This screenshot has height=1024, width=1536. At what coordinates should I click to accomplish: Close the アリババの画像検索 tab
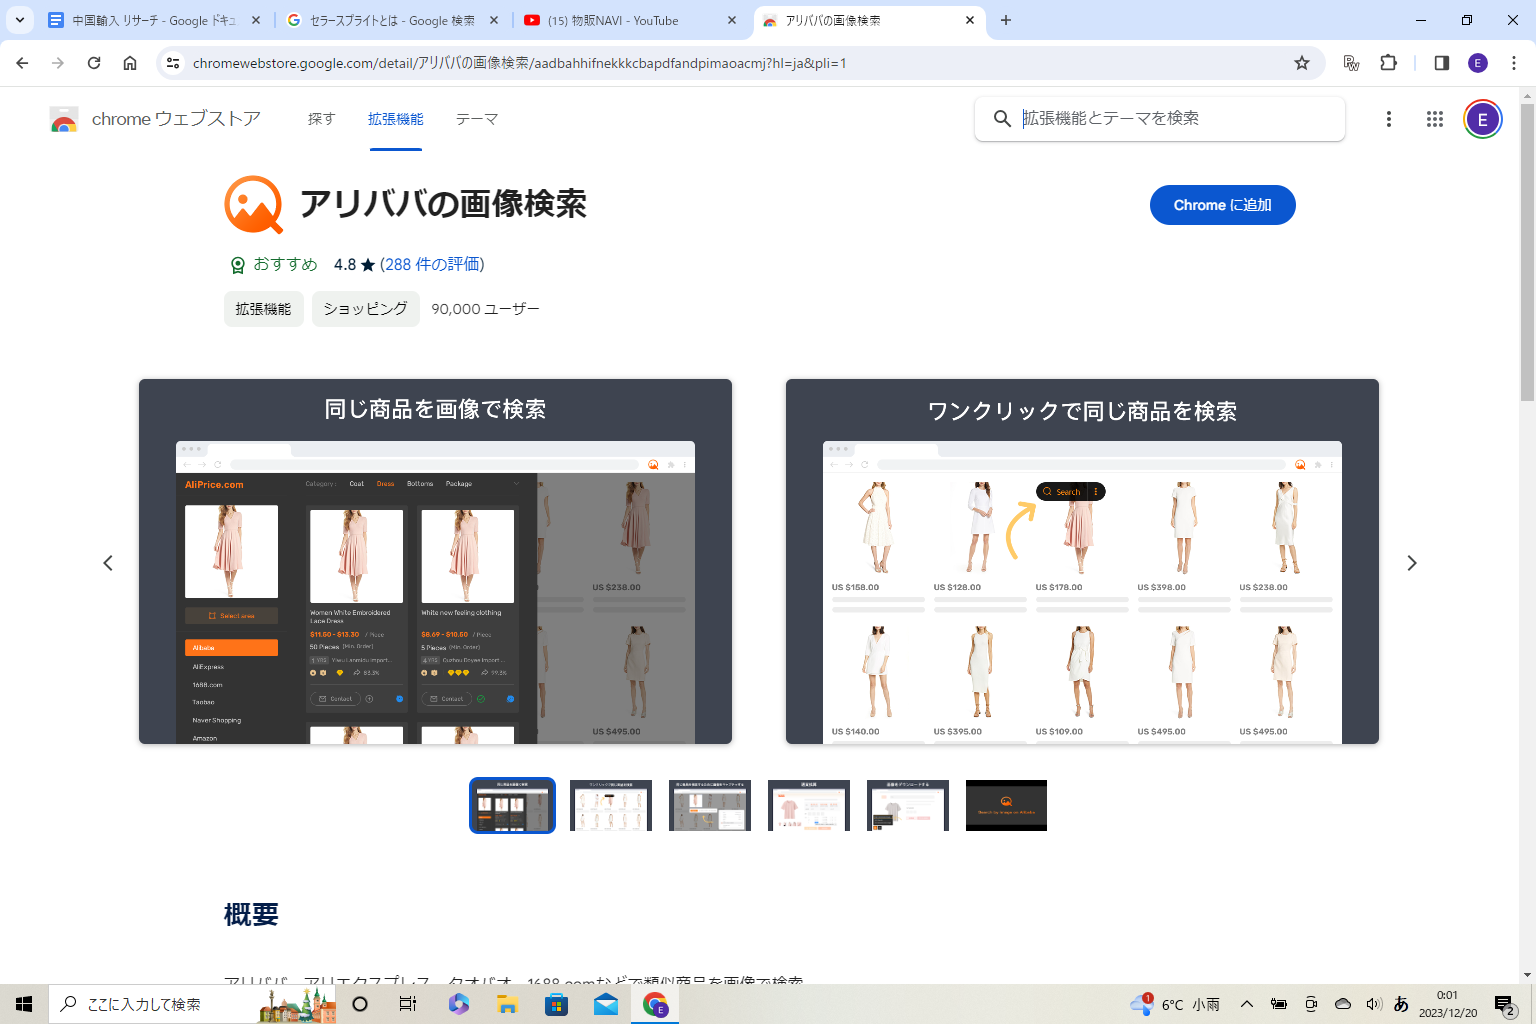[970, 20]
